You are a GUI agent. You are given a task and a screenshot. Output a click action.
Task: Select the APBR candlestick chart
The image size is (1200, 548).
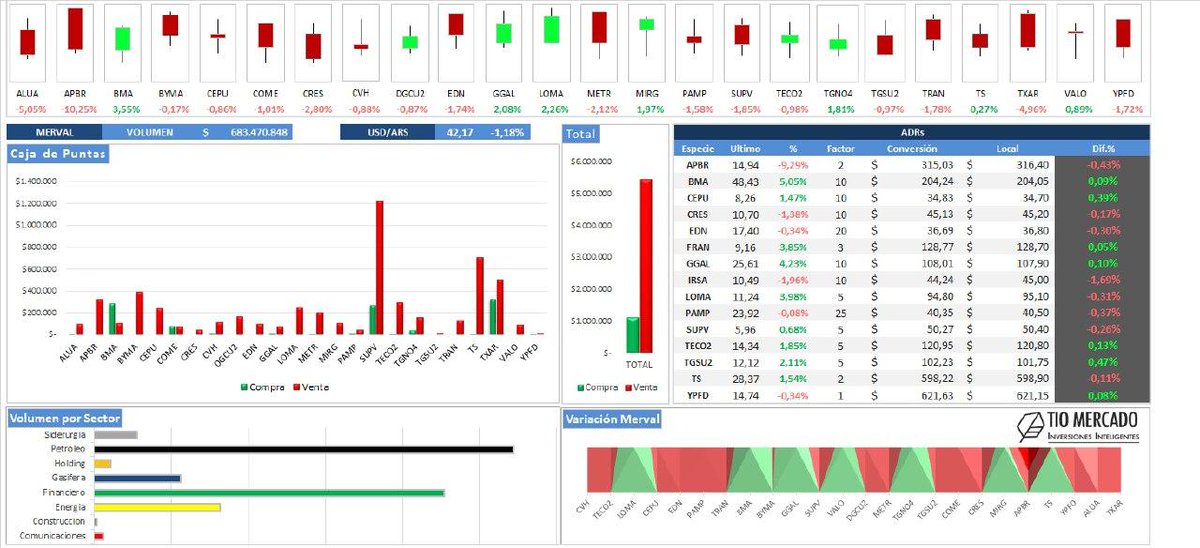click(x=75, y=43)
